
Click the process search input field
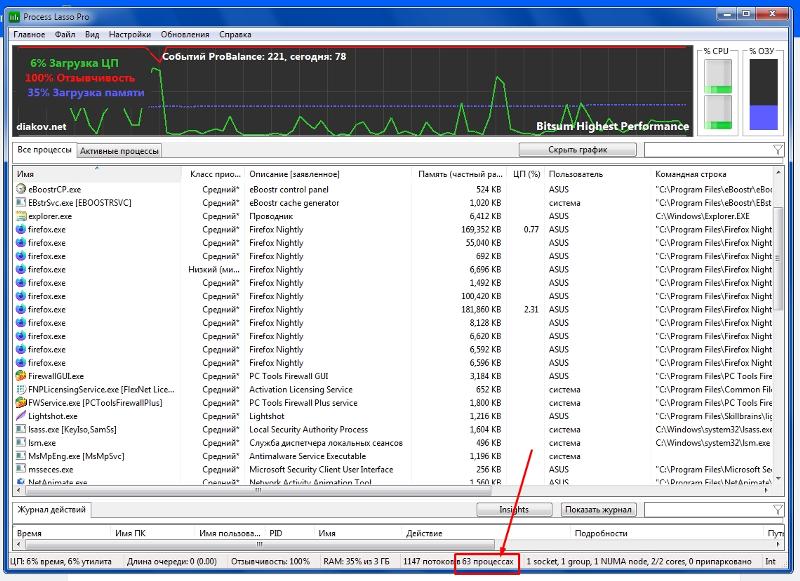tap(708, 150)
